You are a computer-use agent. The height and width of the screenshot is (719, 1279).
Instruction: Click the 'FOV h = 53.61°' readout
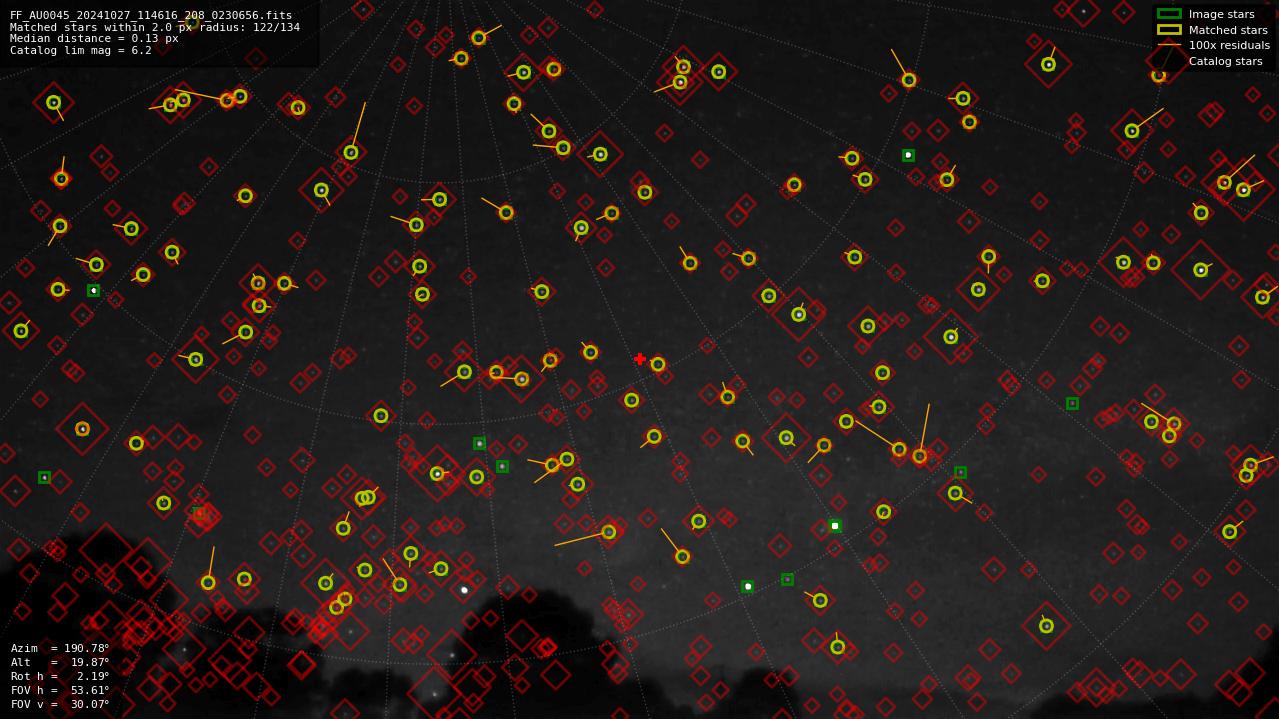pyautogui.click(x=60, y=690)
